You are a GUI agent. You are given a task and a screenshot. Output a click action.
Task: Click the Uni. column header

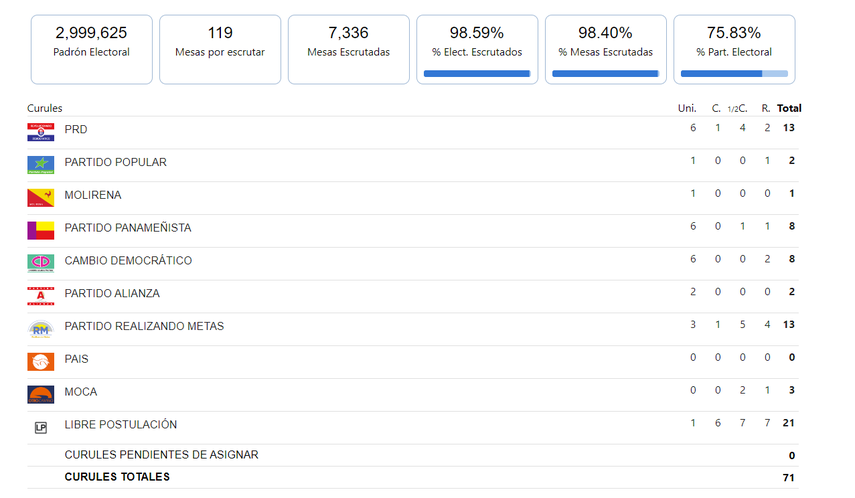coord(687,108)
